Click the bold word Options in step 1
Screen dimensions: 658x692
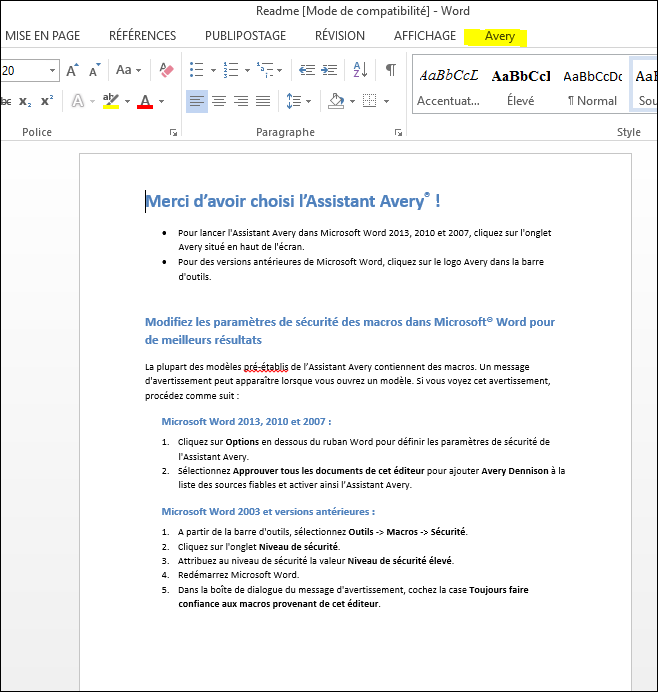point(242,442)
